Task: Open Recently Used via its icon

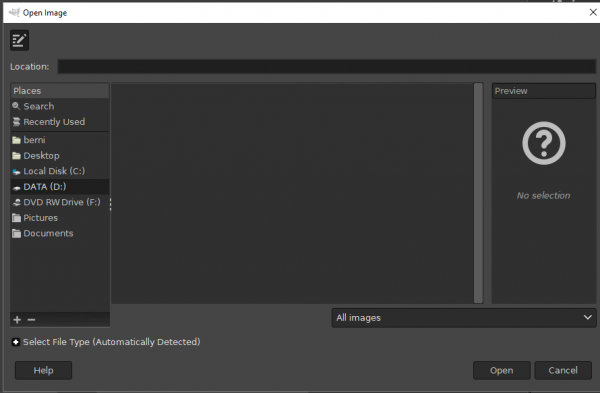Action: [16, 122]
